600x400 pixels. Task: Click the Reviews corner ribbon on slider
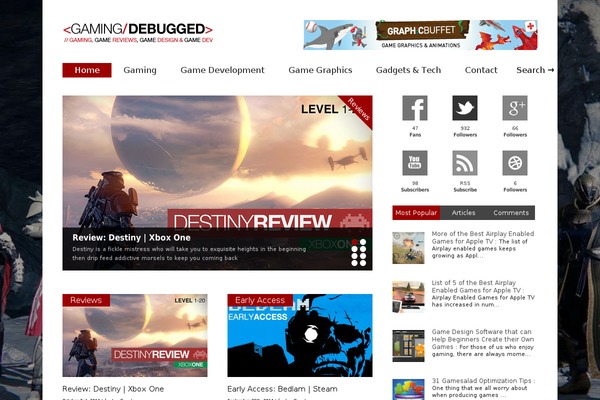click(x=359, y=109)
